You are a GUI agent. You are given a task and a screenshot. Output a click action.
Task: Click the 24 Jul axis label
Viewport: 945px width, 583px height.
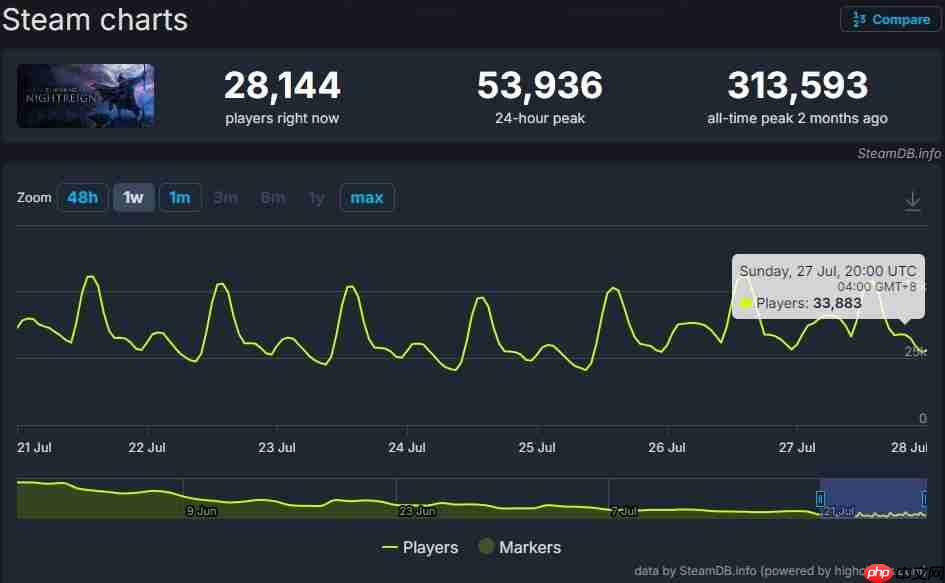pos(407,447)
